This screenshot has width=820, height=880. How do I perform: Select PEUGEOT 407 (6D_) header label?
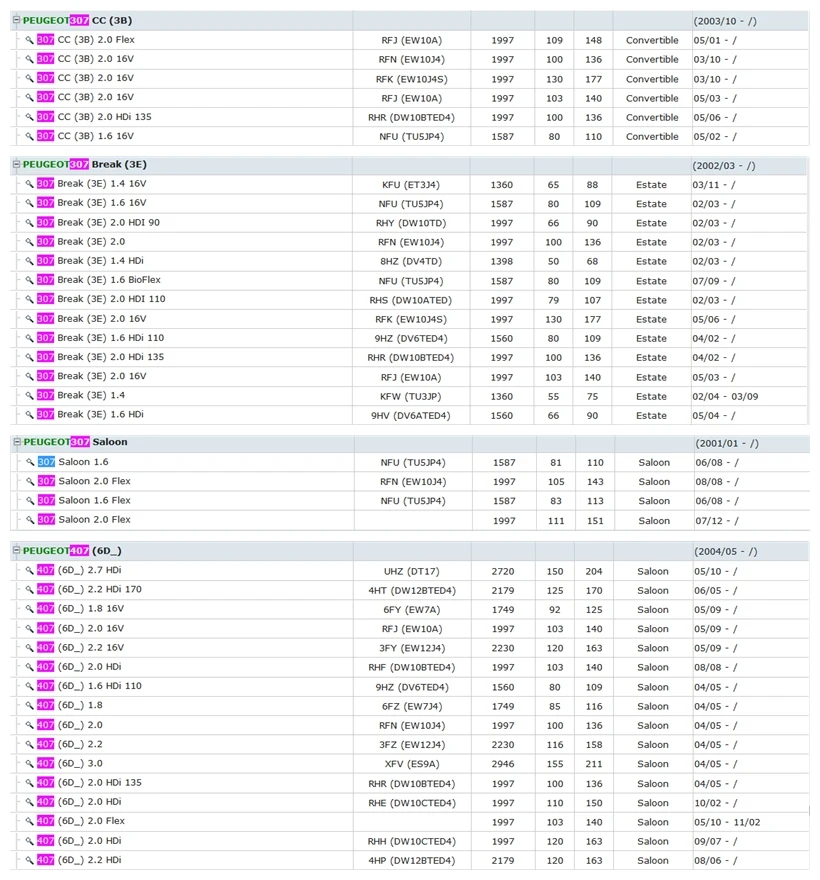tap(72, 551)
